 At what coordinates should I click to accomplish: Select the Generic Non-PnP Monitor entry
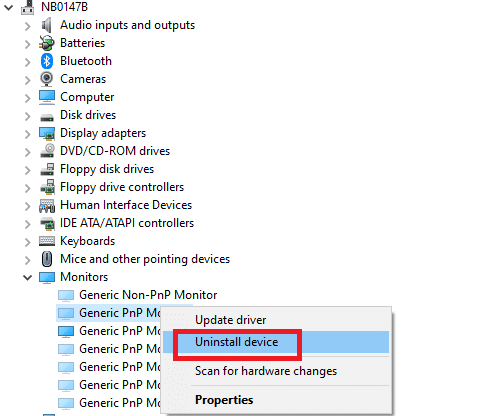point(148,295)
